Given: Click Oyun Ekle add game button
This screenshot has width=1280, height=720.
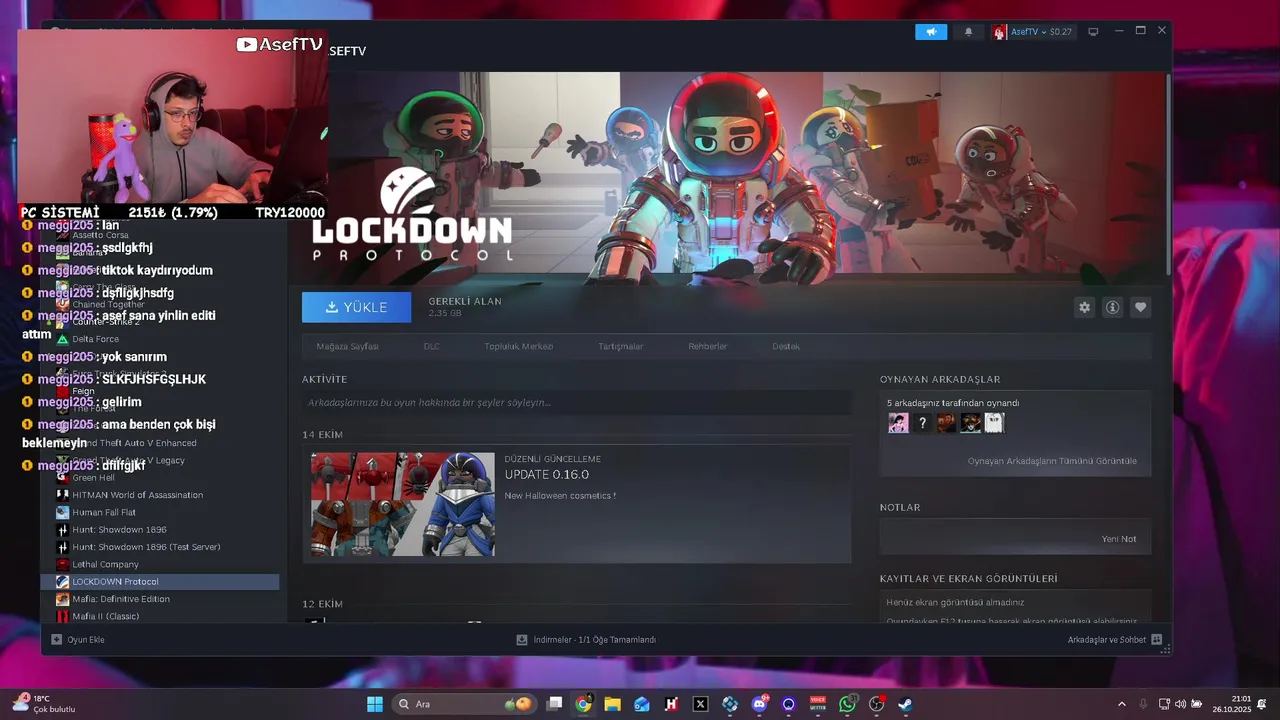Looking at the screenshot, I should coord(78,640).
